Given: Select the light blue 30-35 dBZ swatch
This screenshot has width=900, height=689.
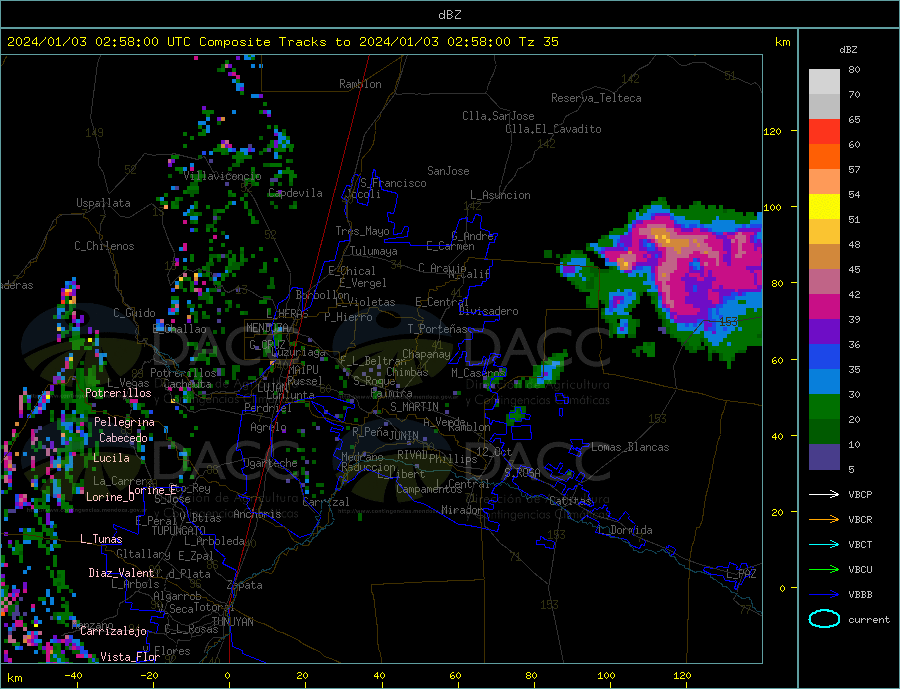Looking at the screenshot, I should point(824,382).
